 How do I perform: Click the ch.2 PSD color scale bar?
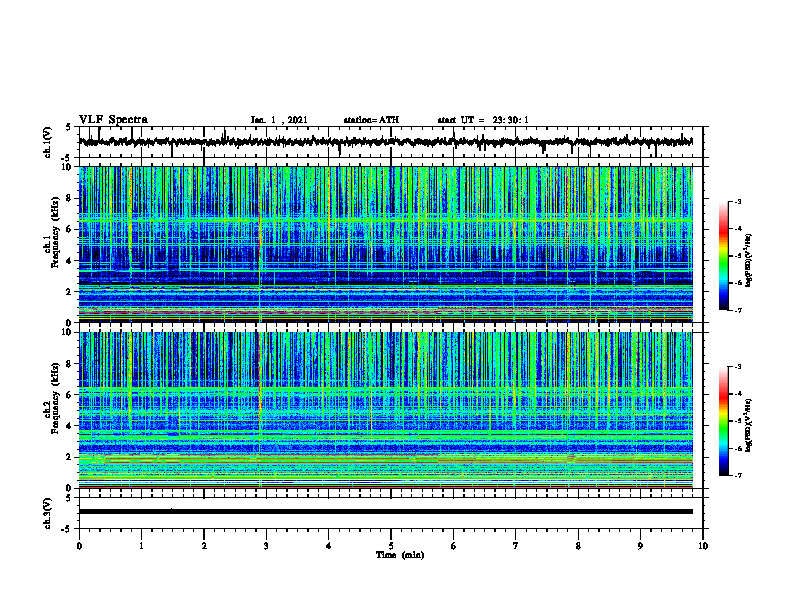(x=723, y=421)
